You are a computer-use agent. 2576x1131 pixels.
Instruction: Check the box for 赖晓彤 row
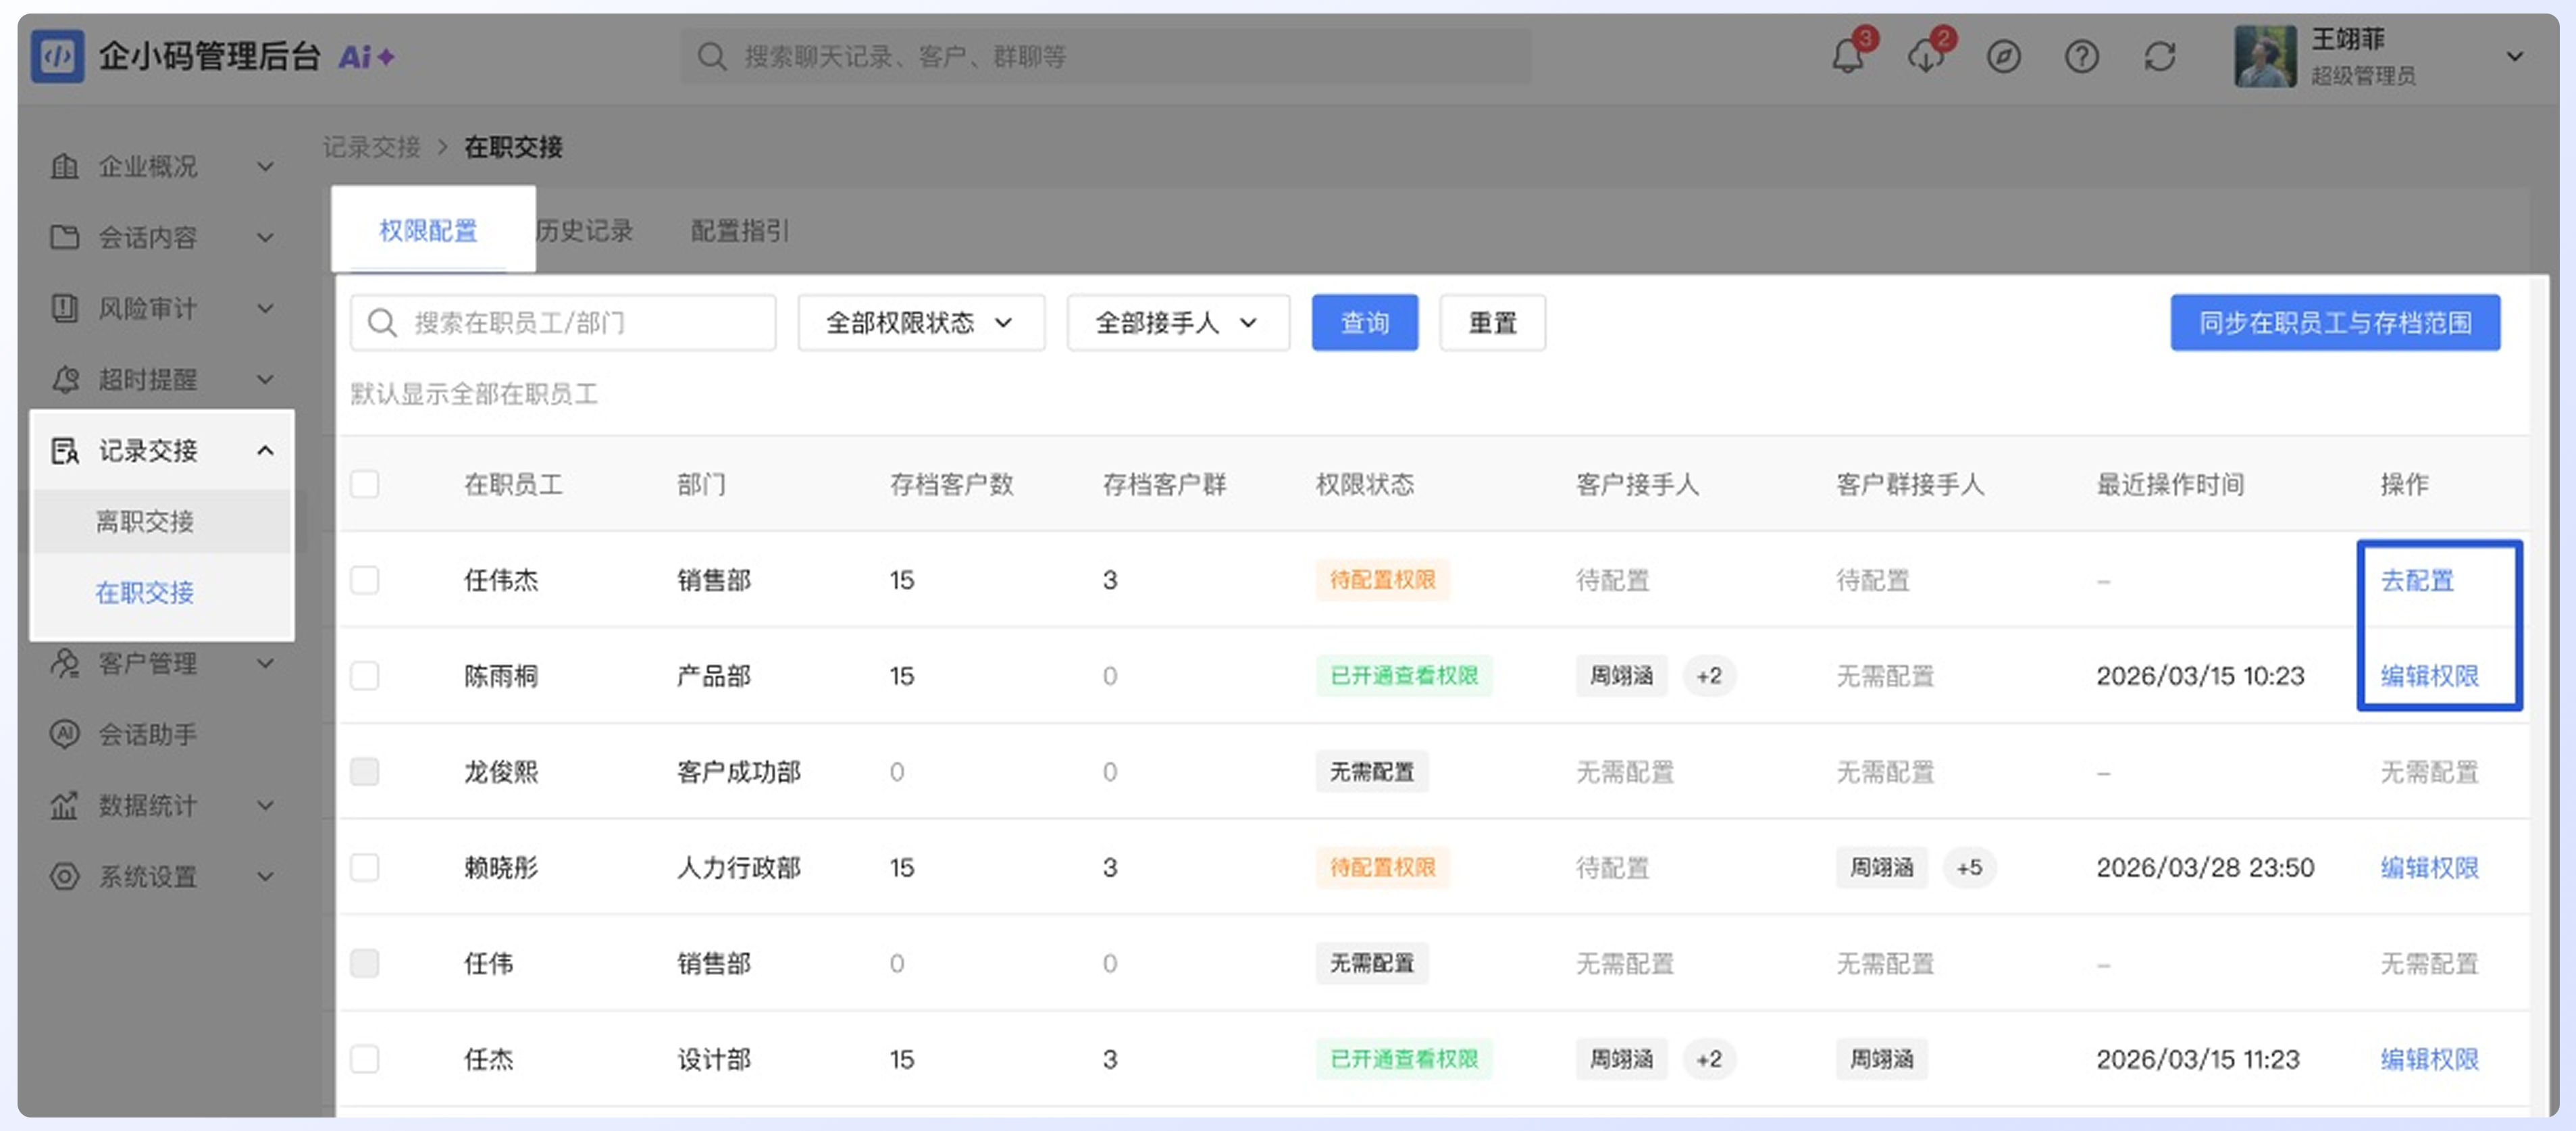point(365,867)
